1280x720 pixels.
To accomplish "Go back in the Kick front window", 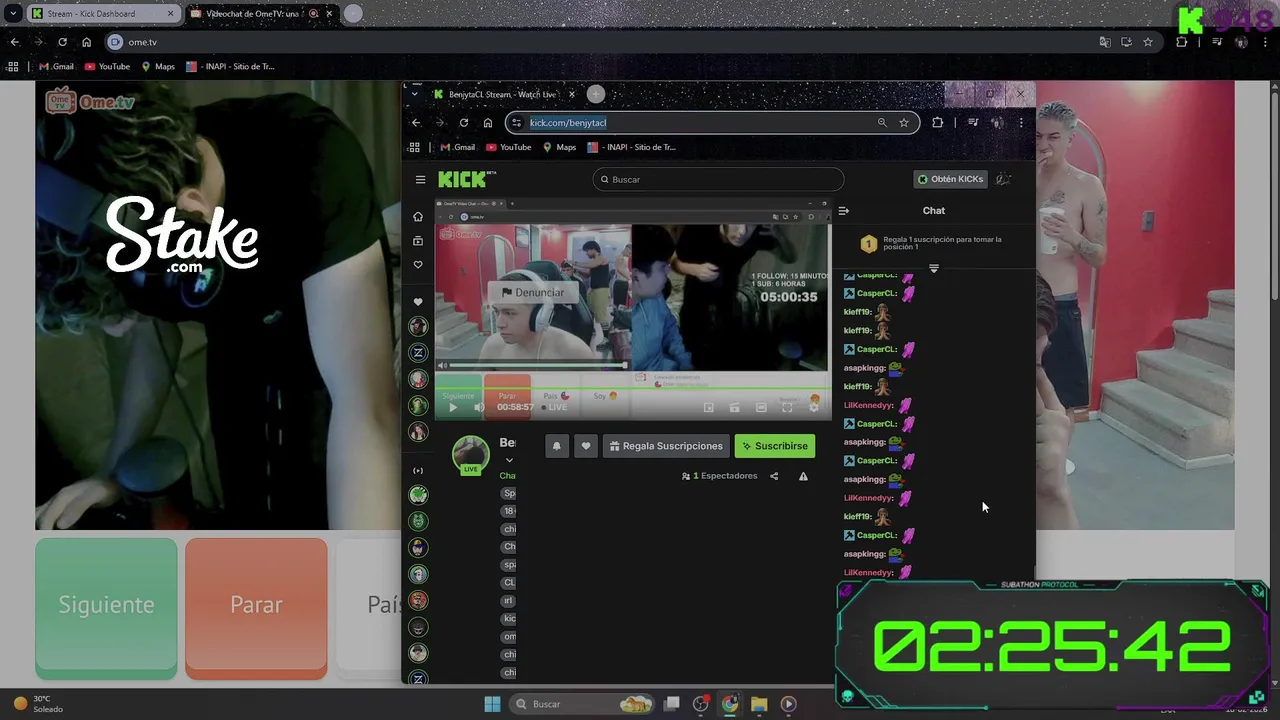I will tap(416, 122).
